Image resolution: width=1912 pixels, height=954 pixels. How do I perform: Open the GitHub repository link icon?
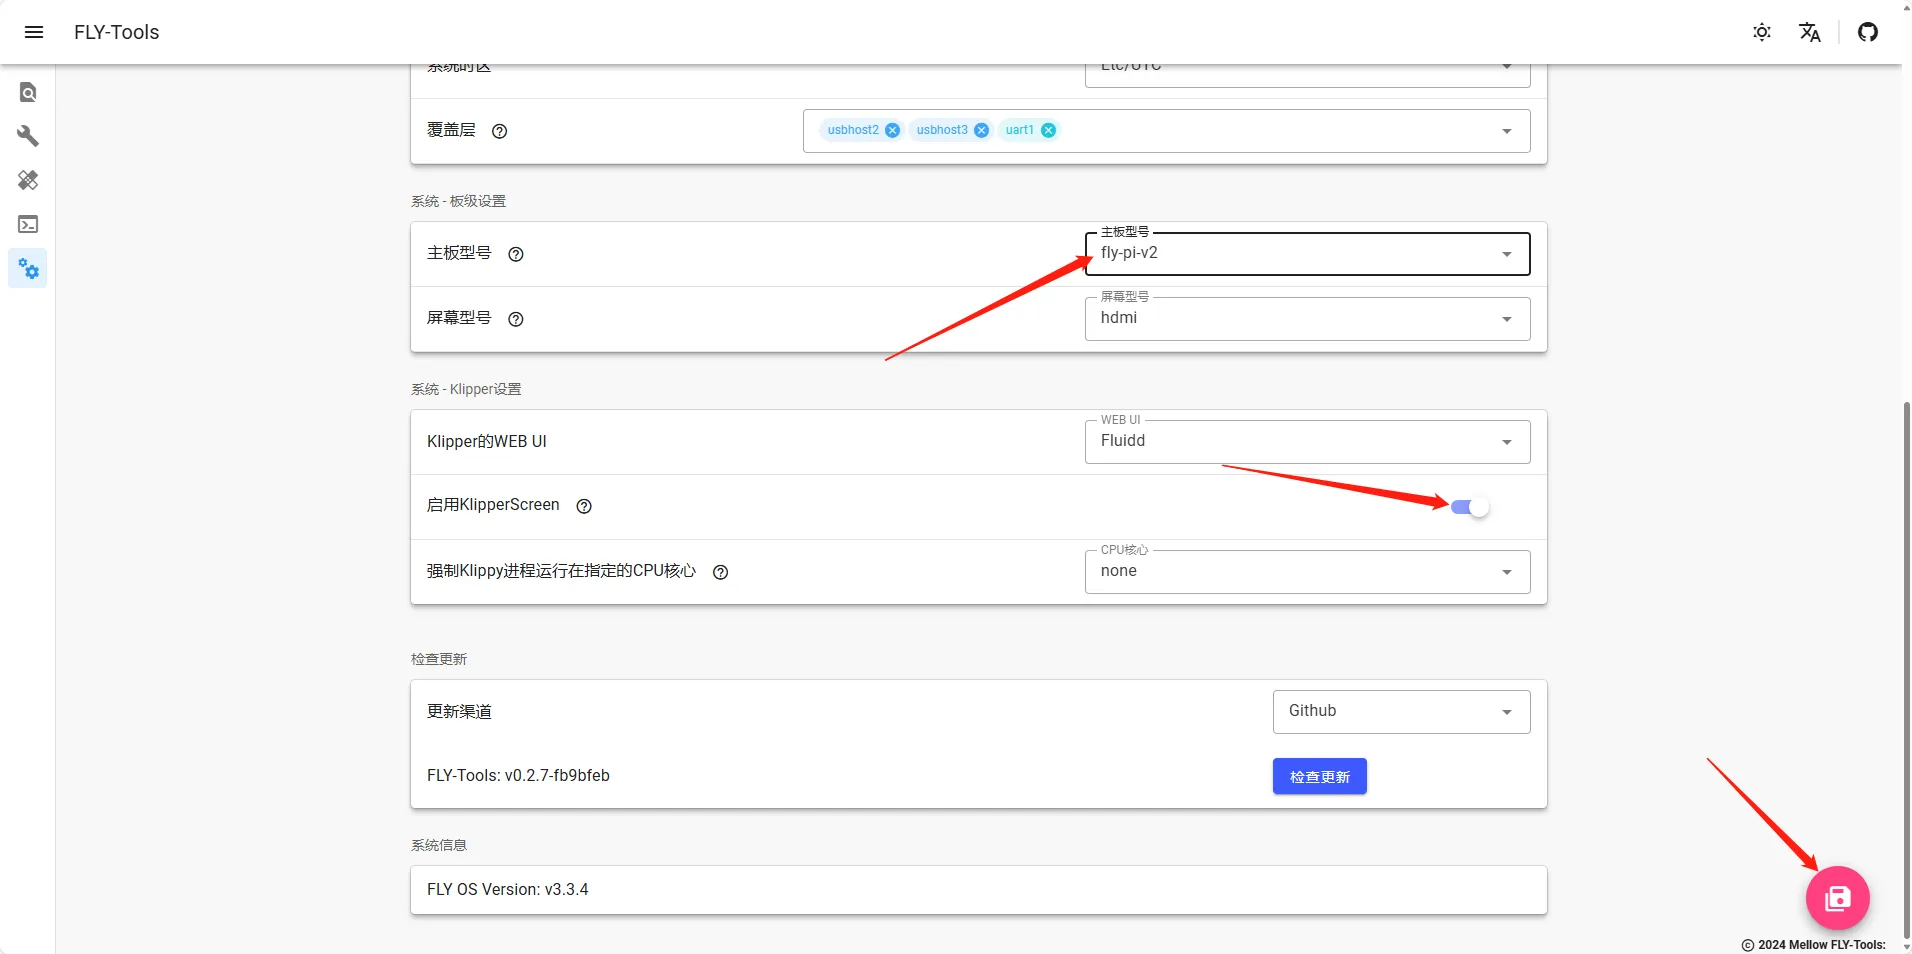1867,32
